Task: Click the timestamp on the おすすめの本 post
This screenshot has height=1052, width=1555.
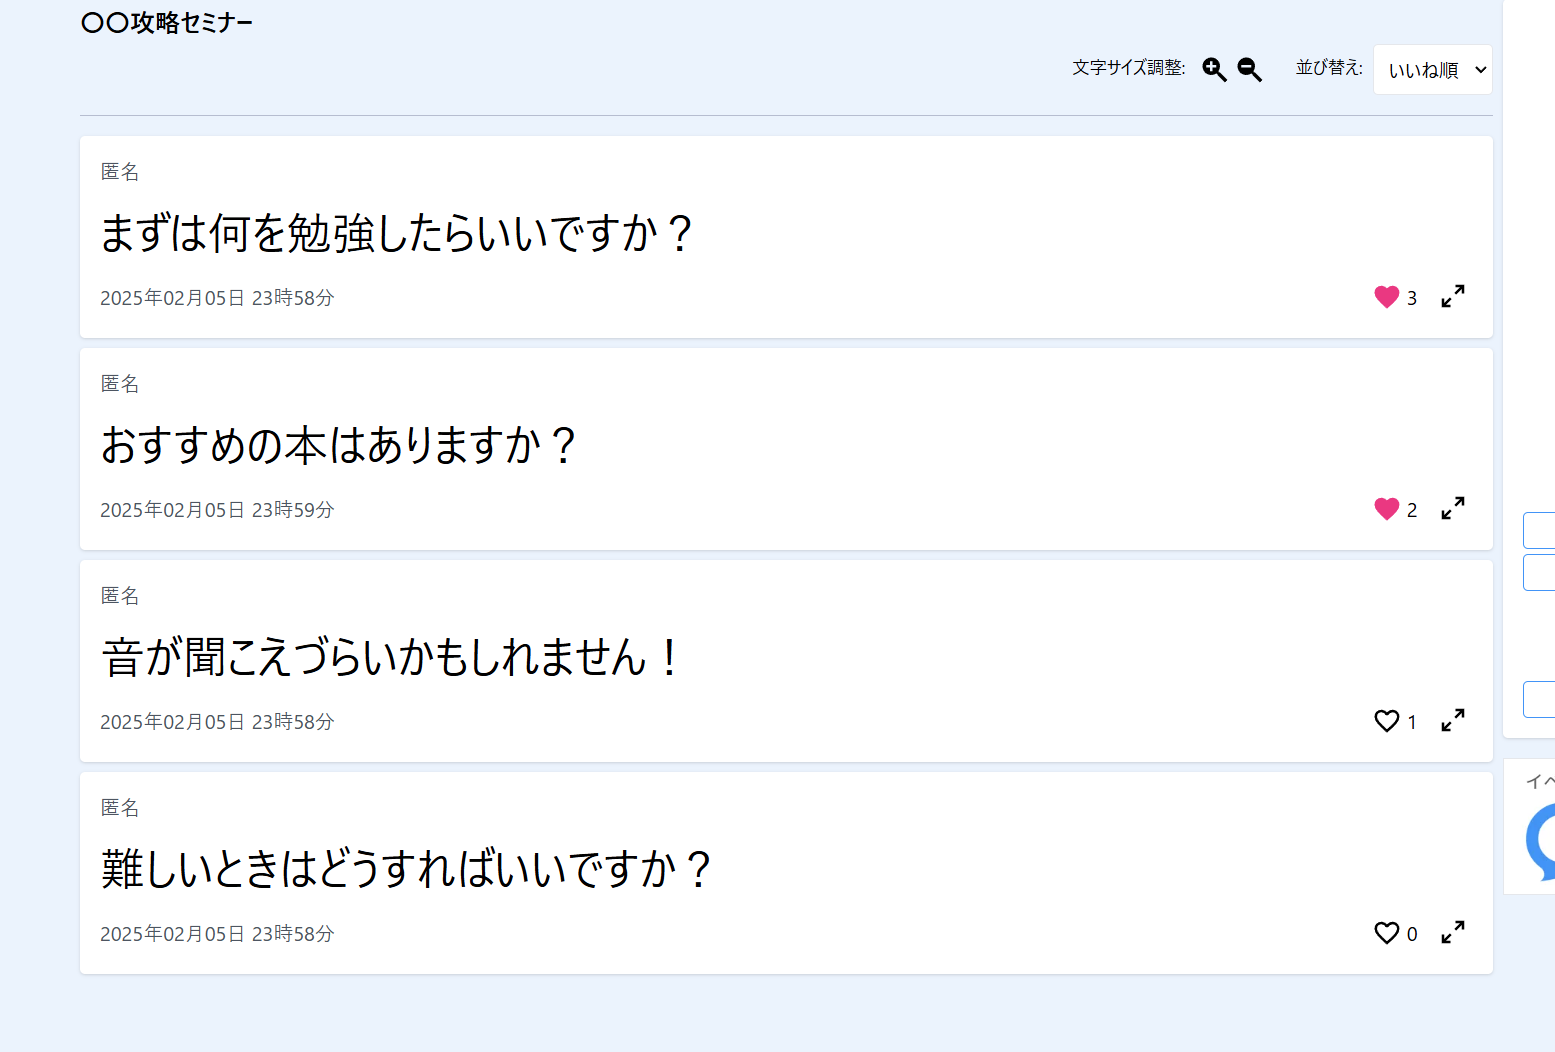Action: coord(217,509)
